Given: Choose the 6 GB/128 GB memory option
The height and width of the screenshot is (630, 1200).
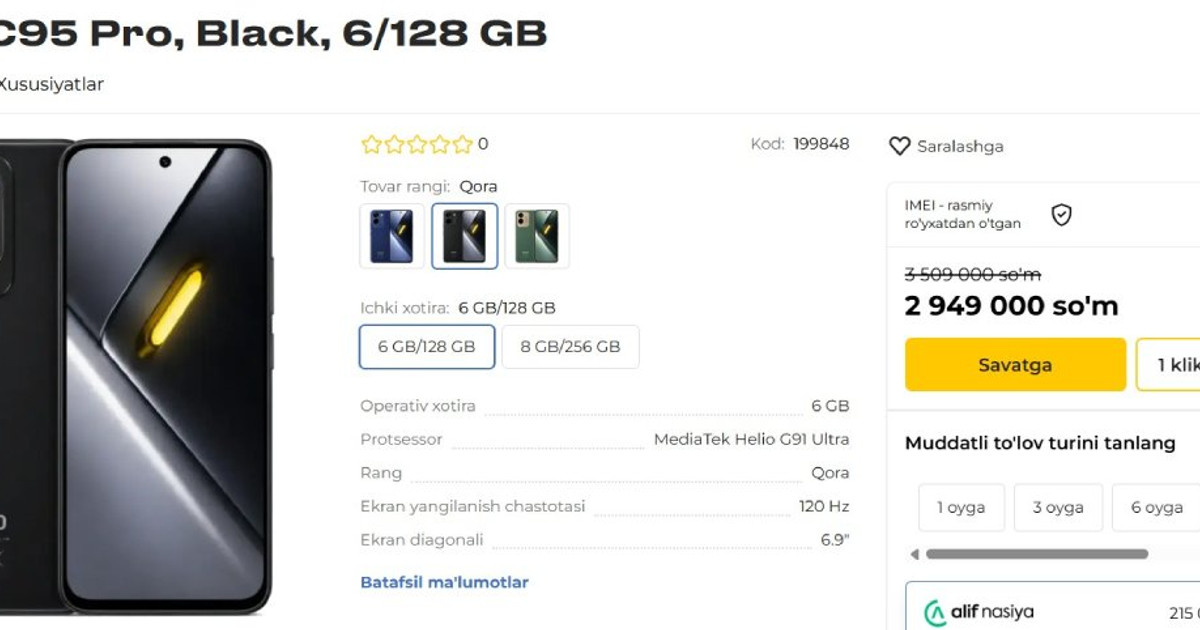Looking at the screenshot, I should click(x=427, y=347).
